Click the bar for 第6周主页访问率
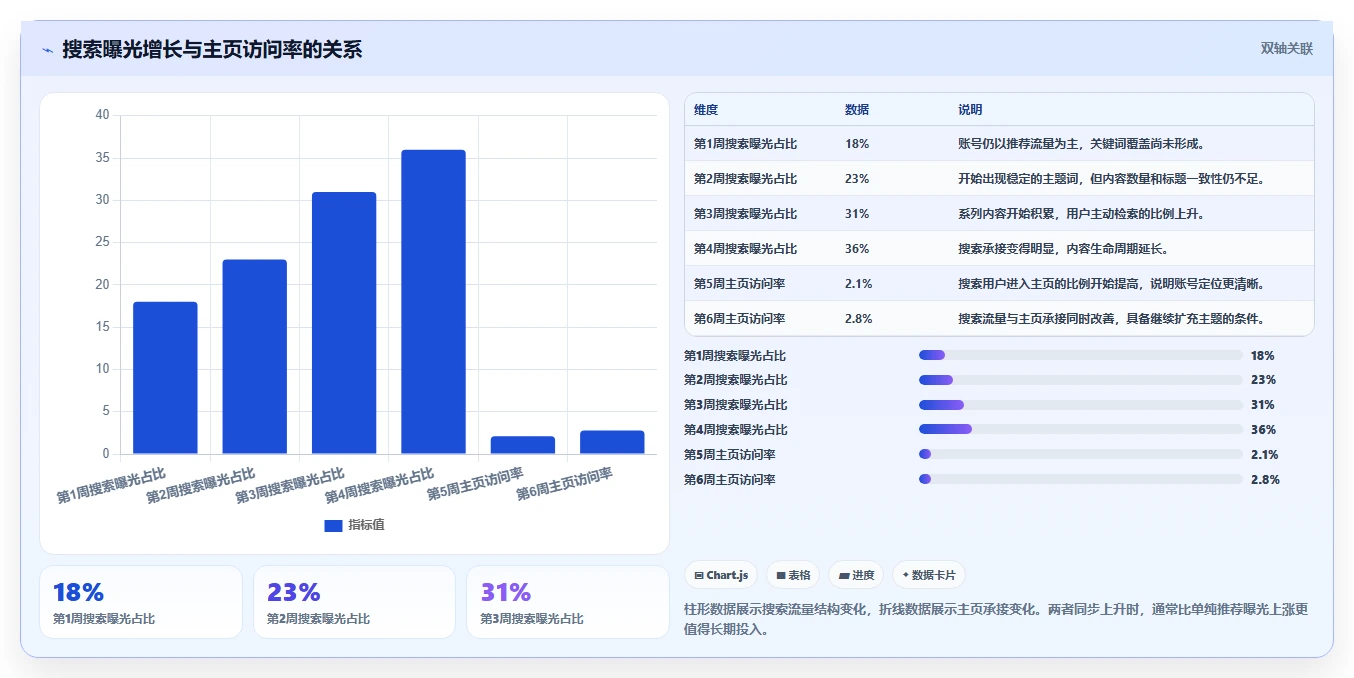1354x678 pixels. [612, 442]
